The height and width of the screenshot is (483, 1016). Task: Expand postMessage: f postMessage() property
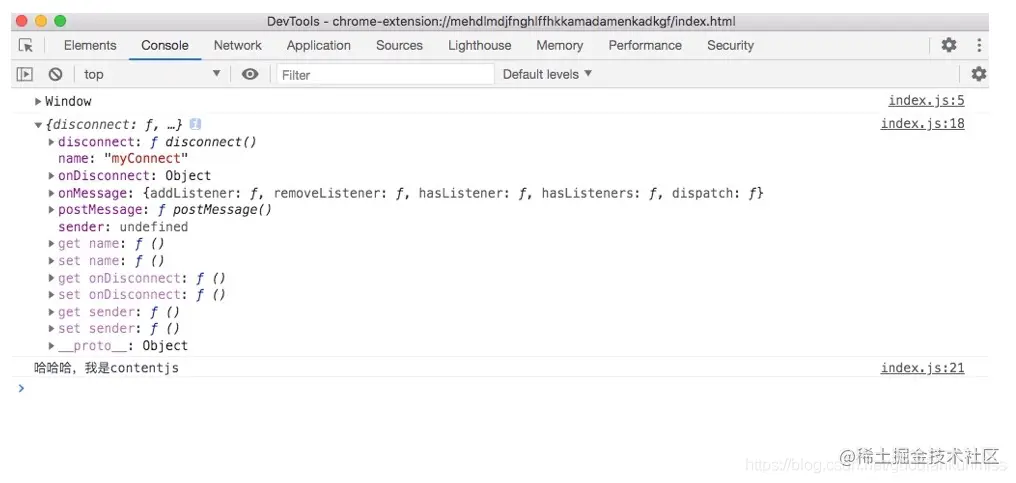point(52,210)
